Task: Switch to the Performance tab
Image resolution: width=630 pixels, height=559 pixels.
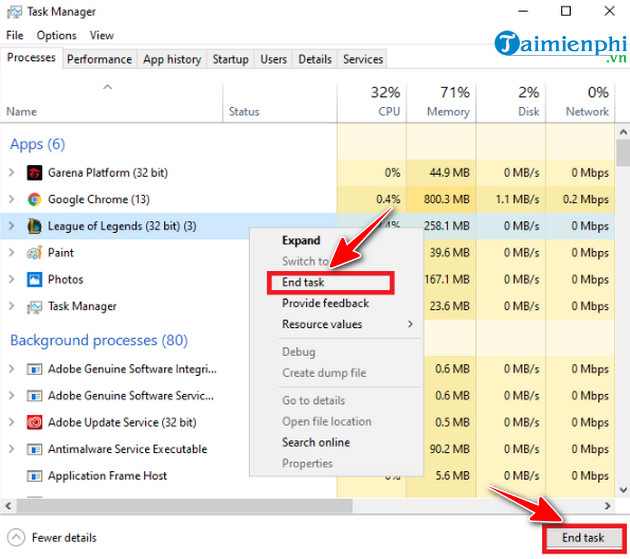Action: point(99,59)
